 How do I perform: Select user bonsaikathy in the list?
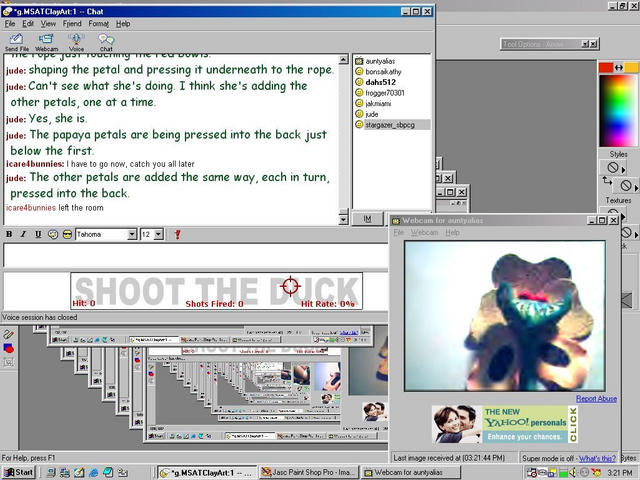(383, 72)
